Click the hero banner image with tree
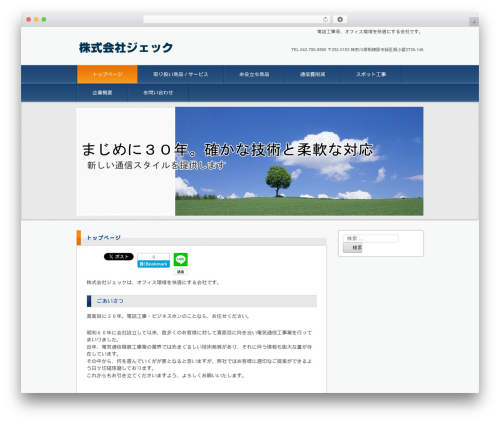The height and width of the screenshot is (423, 500). 250,161
